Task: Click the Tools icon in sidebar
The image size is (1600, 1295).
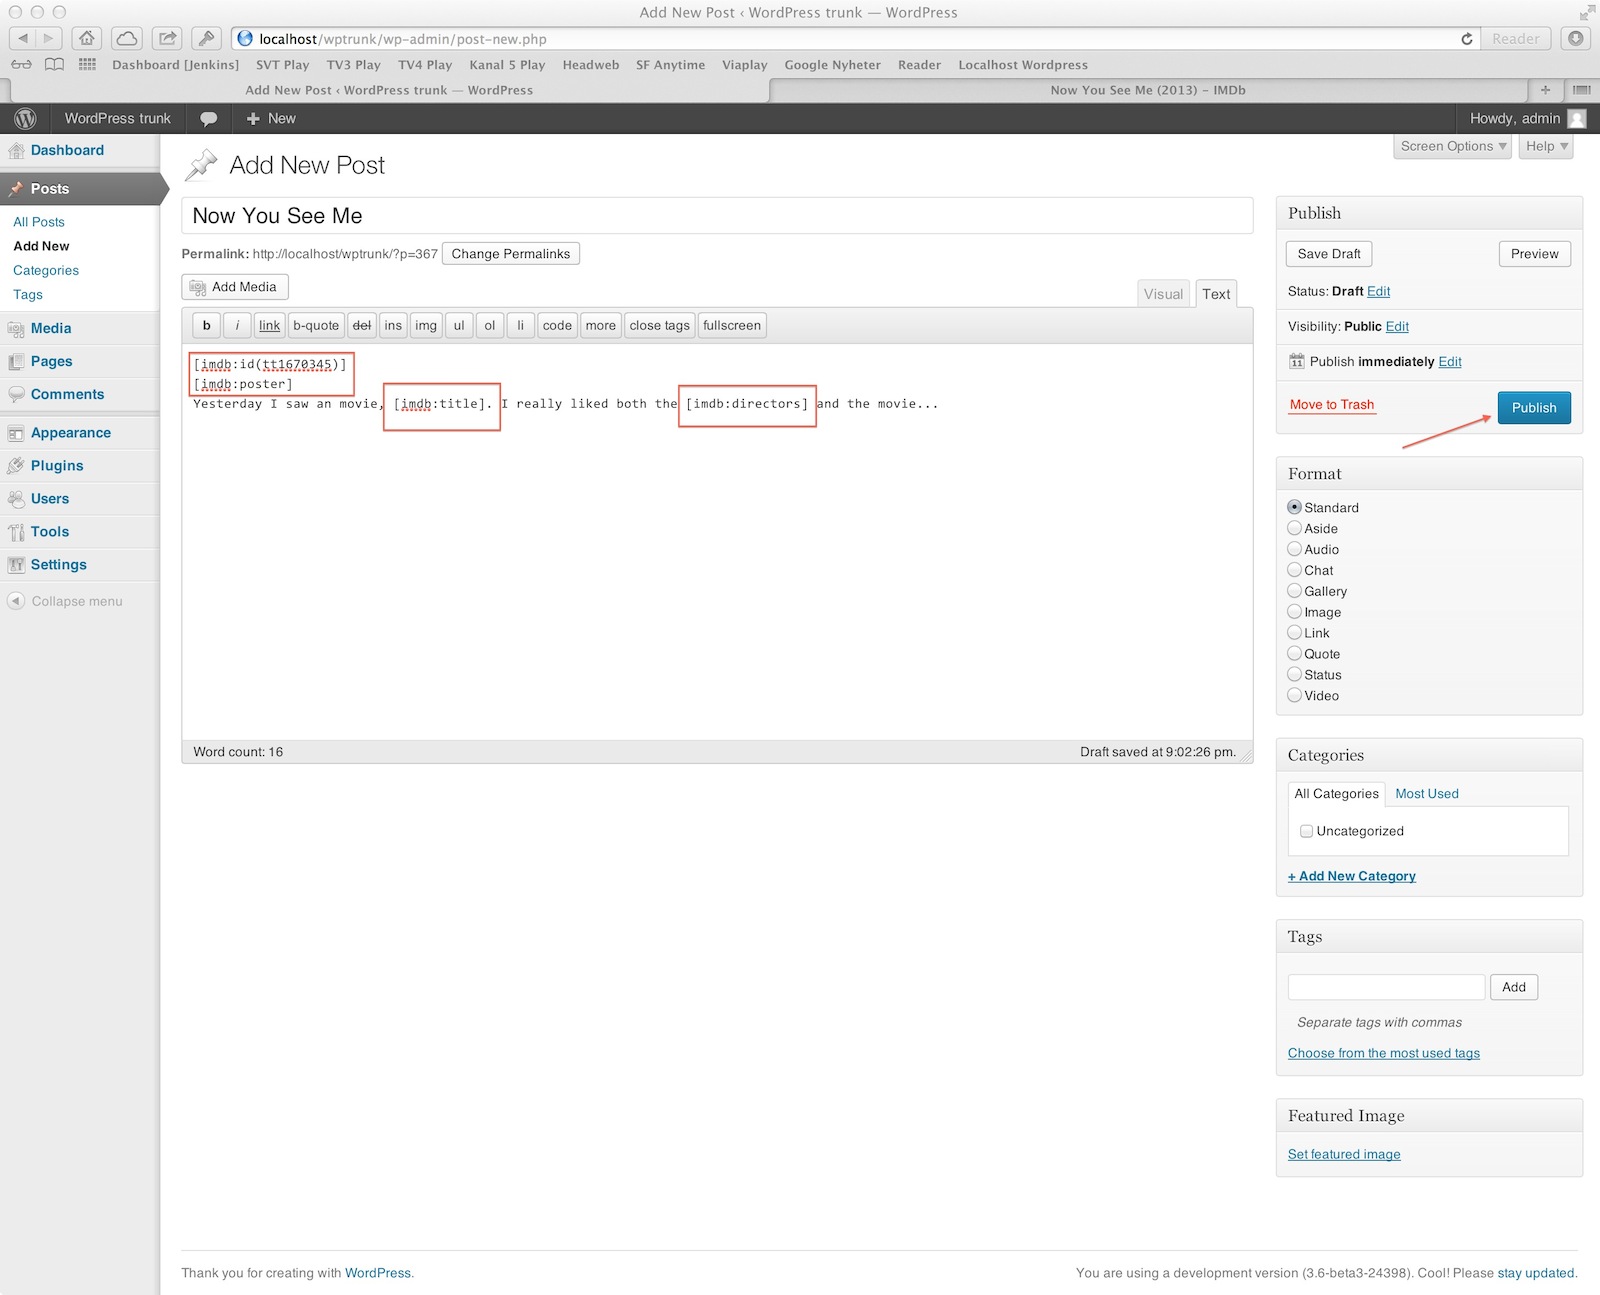Action: click(16, 532)
